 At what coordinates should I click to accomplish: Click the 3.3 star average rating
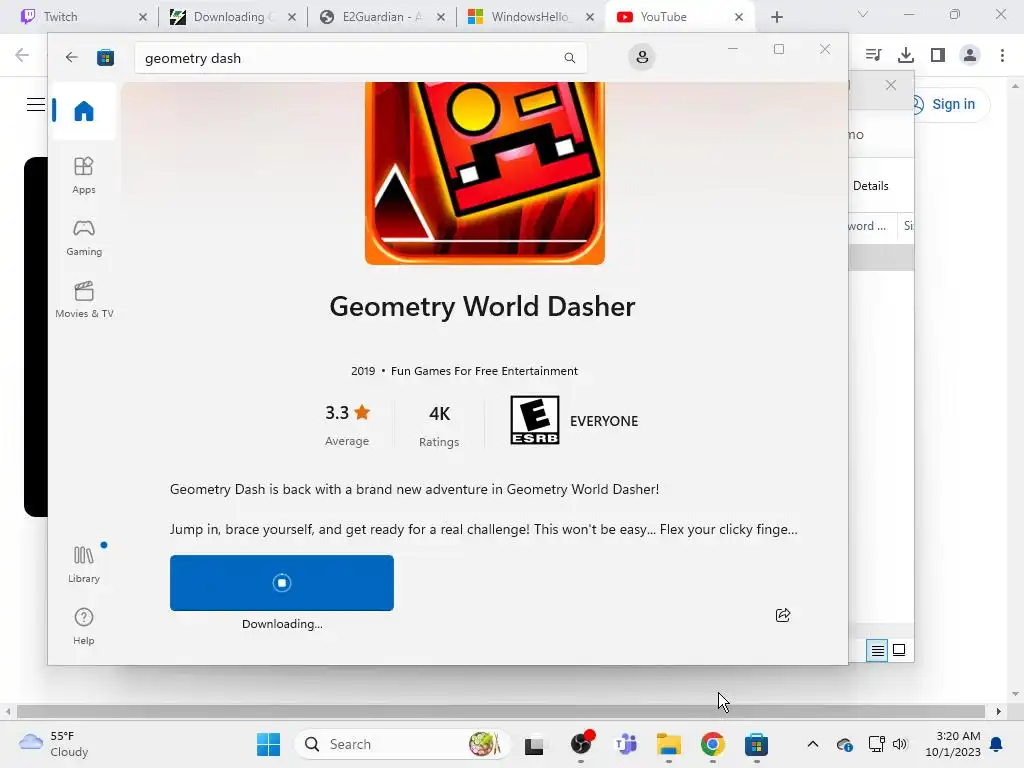tap(347, 424)
